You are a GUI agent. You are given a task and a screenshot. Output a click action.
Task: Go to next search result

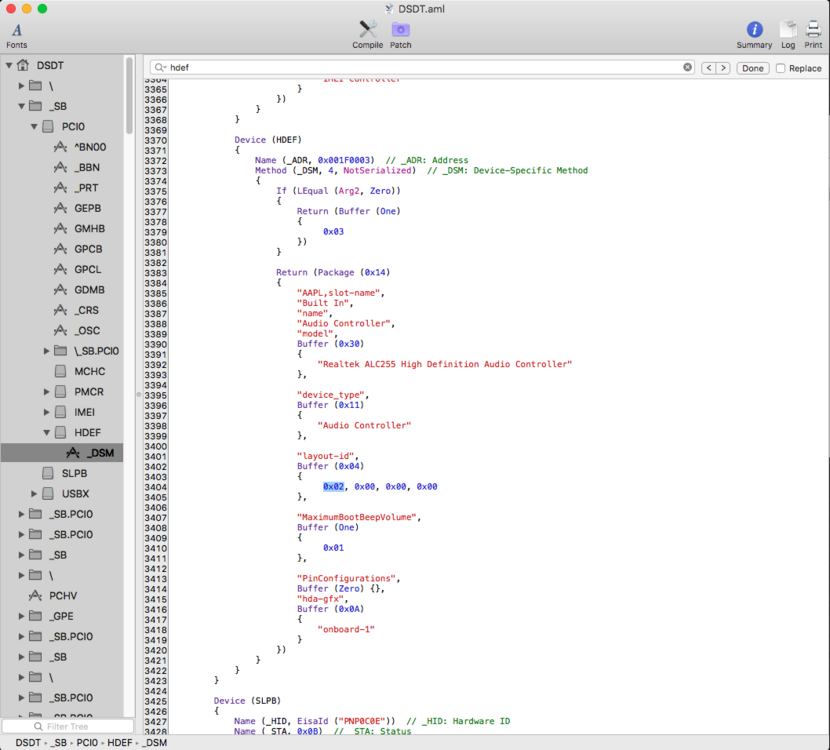(722, 68)
